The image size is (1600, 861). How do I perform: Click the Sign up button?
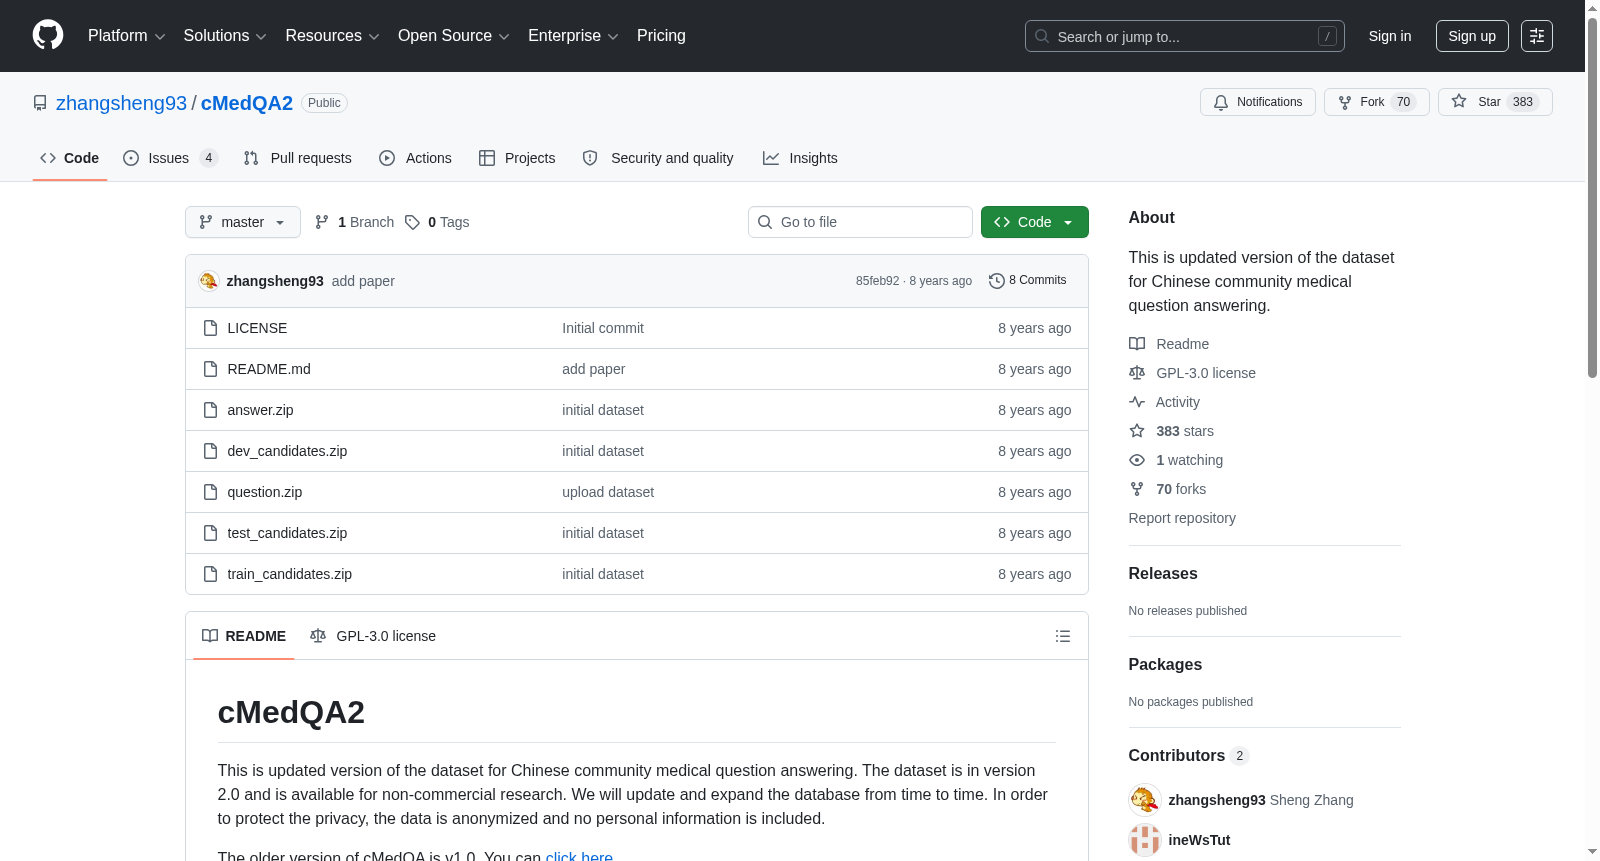tap(1472, 36)
